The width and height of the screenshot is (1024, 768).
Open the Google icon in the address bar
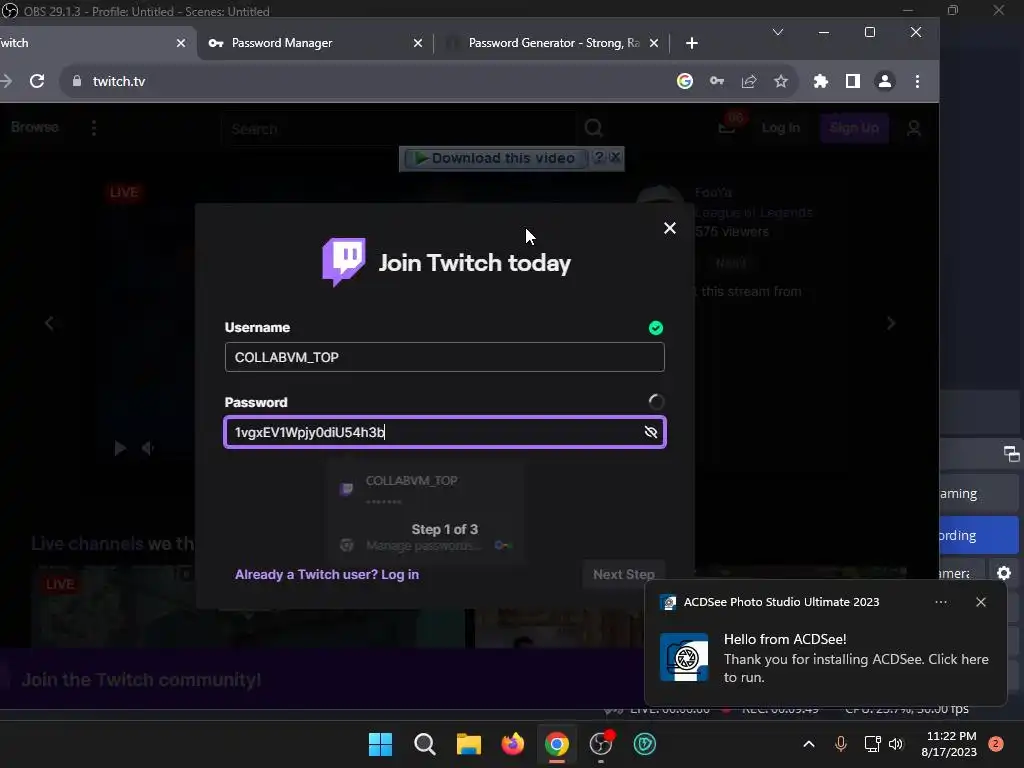pyautogui.click(x=684, y=81)
